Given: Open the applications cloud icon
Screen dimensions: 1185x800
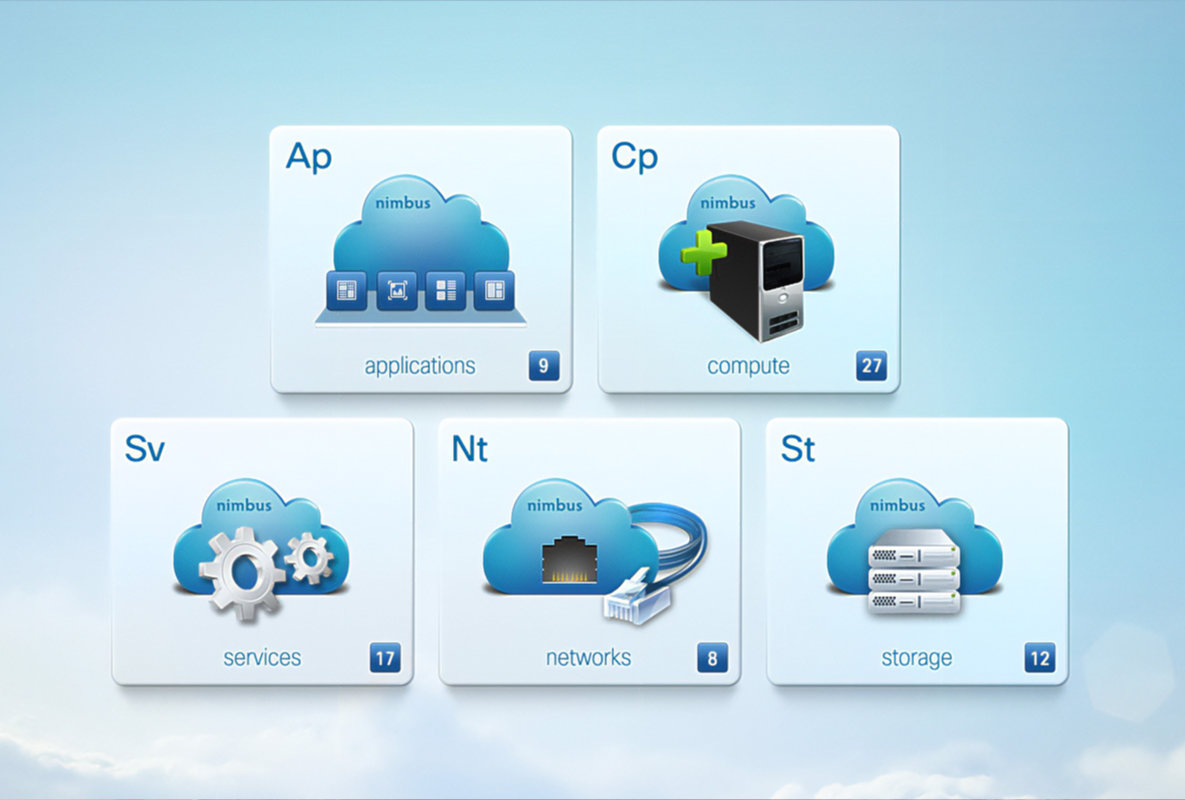Looking at the screenshot, I should point(421,251).
